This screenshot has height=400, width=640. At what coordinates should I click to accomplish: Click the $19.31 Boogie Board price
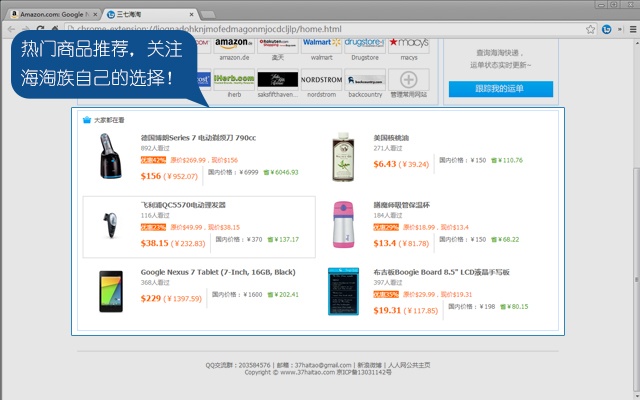click(x=387, y=311)
